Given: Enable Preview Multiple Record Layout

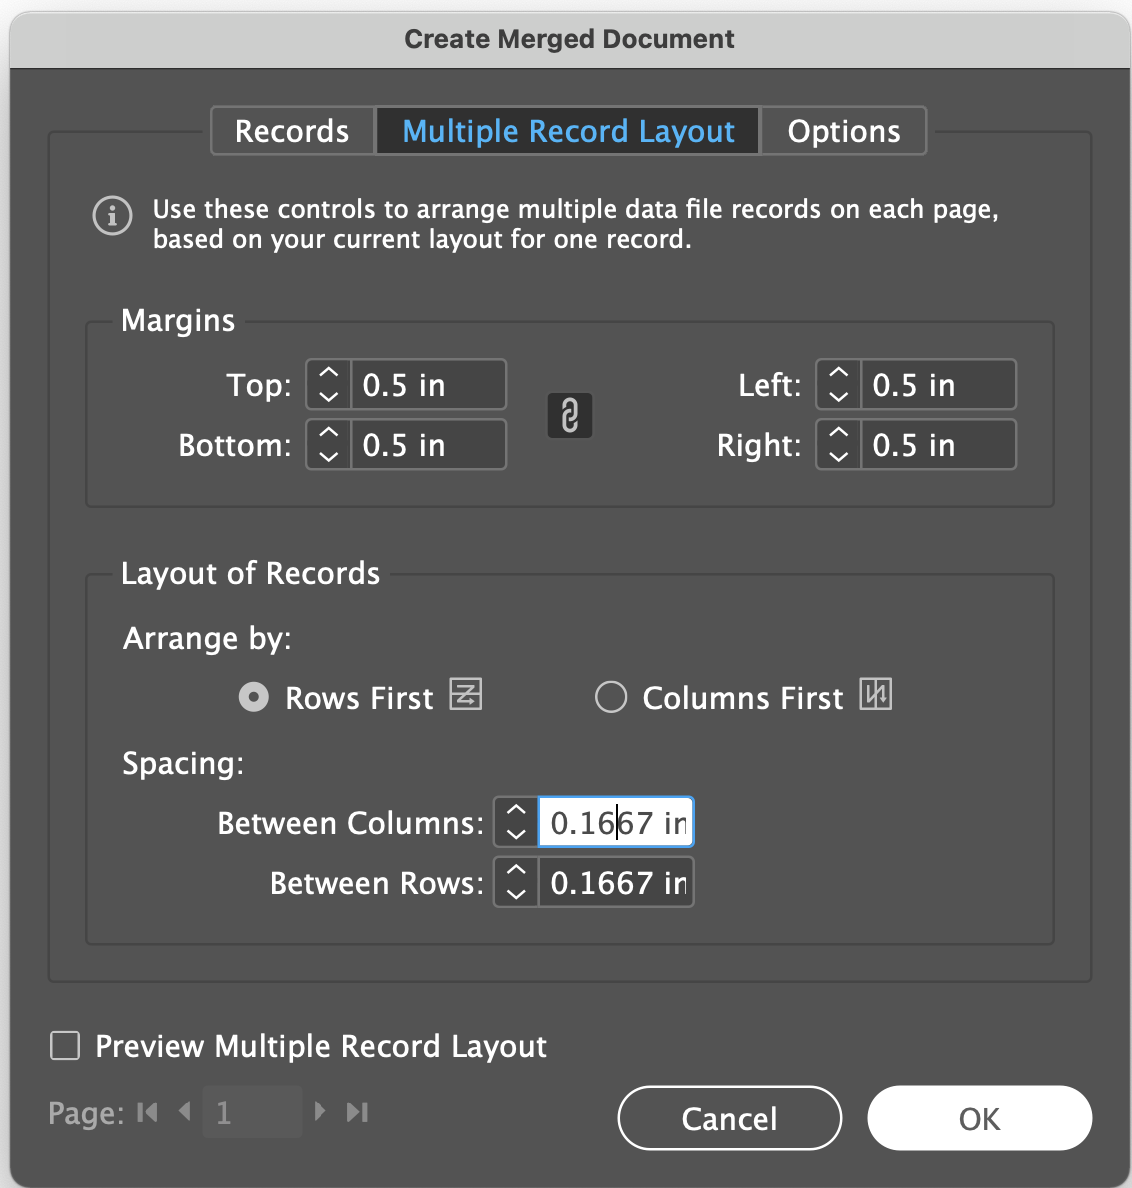Looking at the screenshot, I should pos(63,1045).
